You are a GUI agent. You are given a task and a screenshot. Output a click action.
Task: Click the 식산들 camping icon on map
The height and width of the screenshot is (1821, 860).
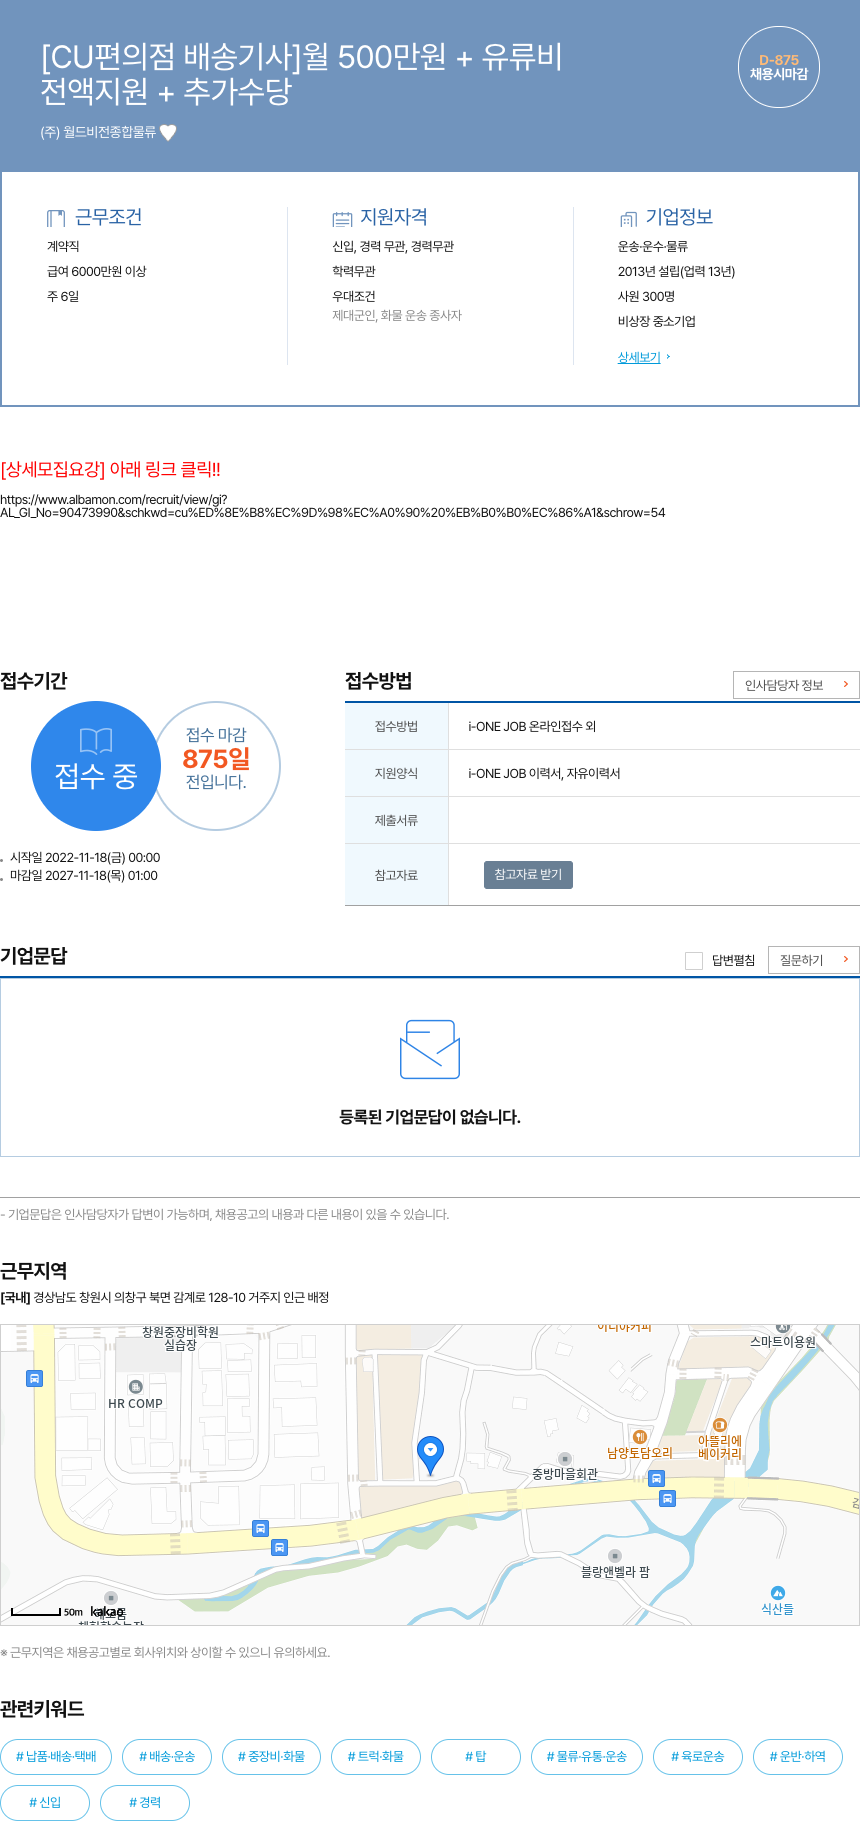coord(778,1592)
